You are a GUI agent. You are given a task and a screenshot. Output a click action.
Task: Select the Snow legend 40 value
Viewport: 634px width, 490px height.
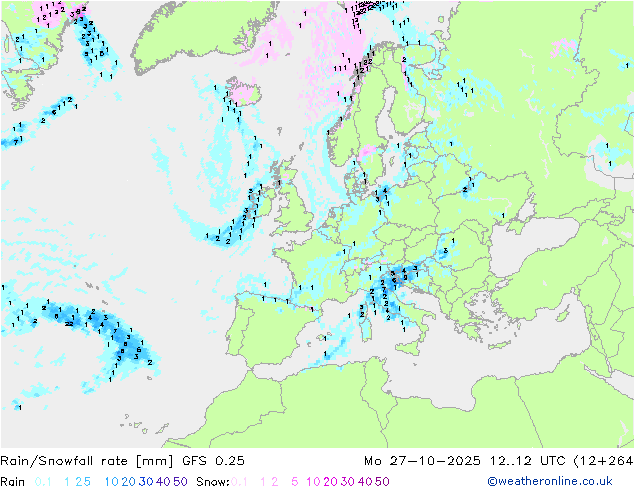(x=365, y=482)
